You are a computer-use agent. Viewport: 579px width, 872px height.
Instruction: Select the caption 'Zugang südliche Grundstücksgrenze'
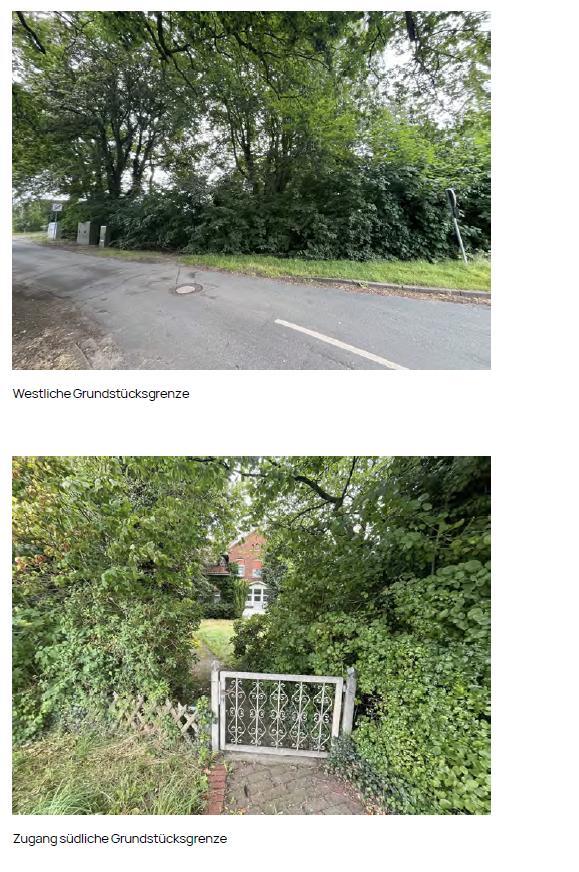click(120, 839)
